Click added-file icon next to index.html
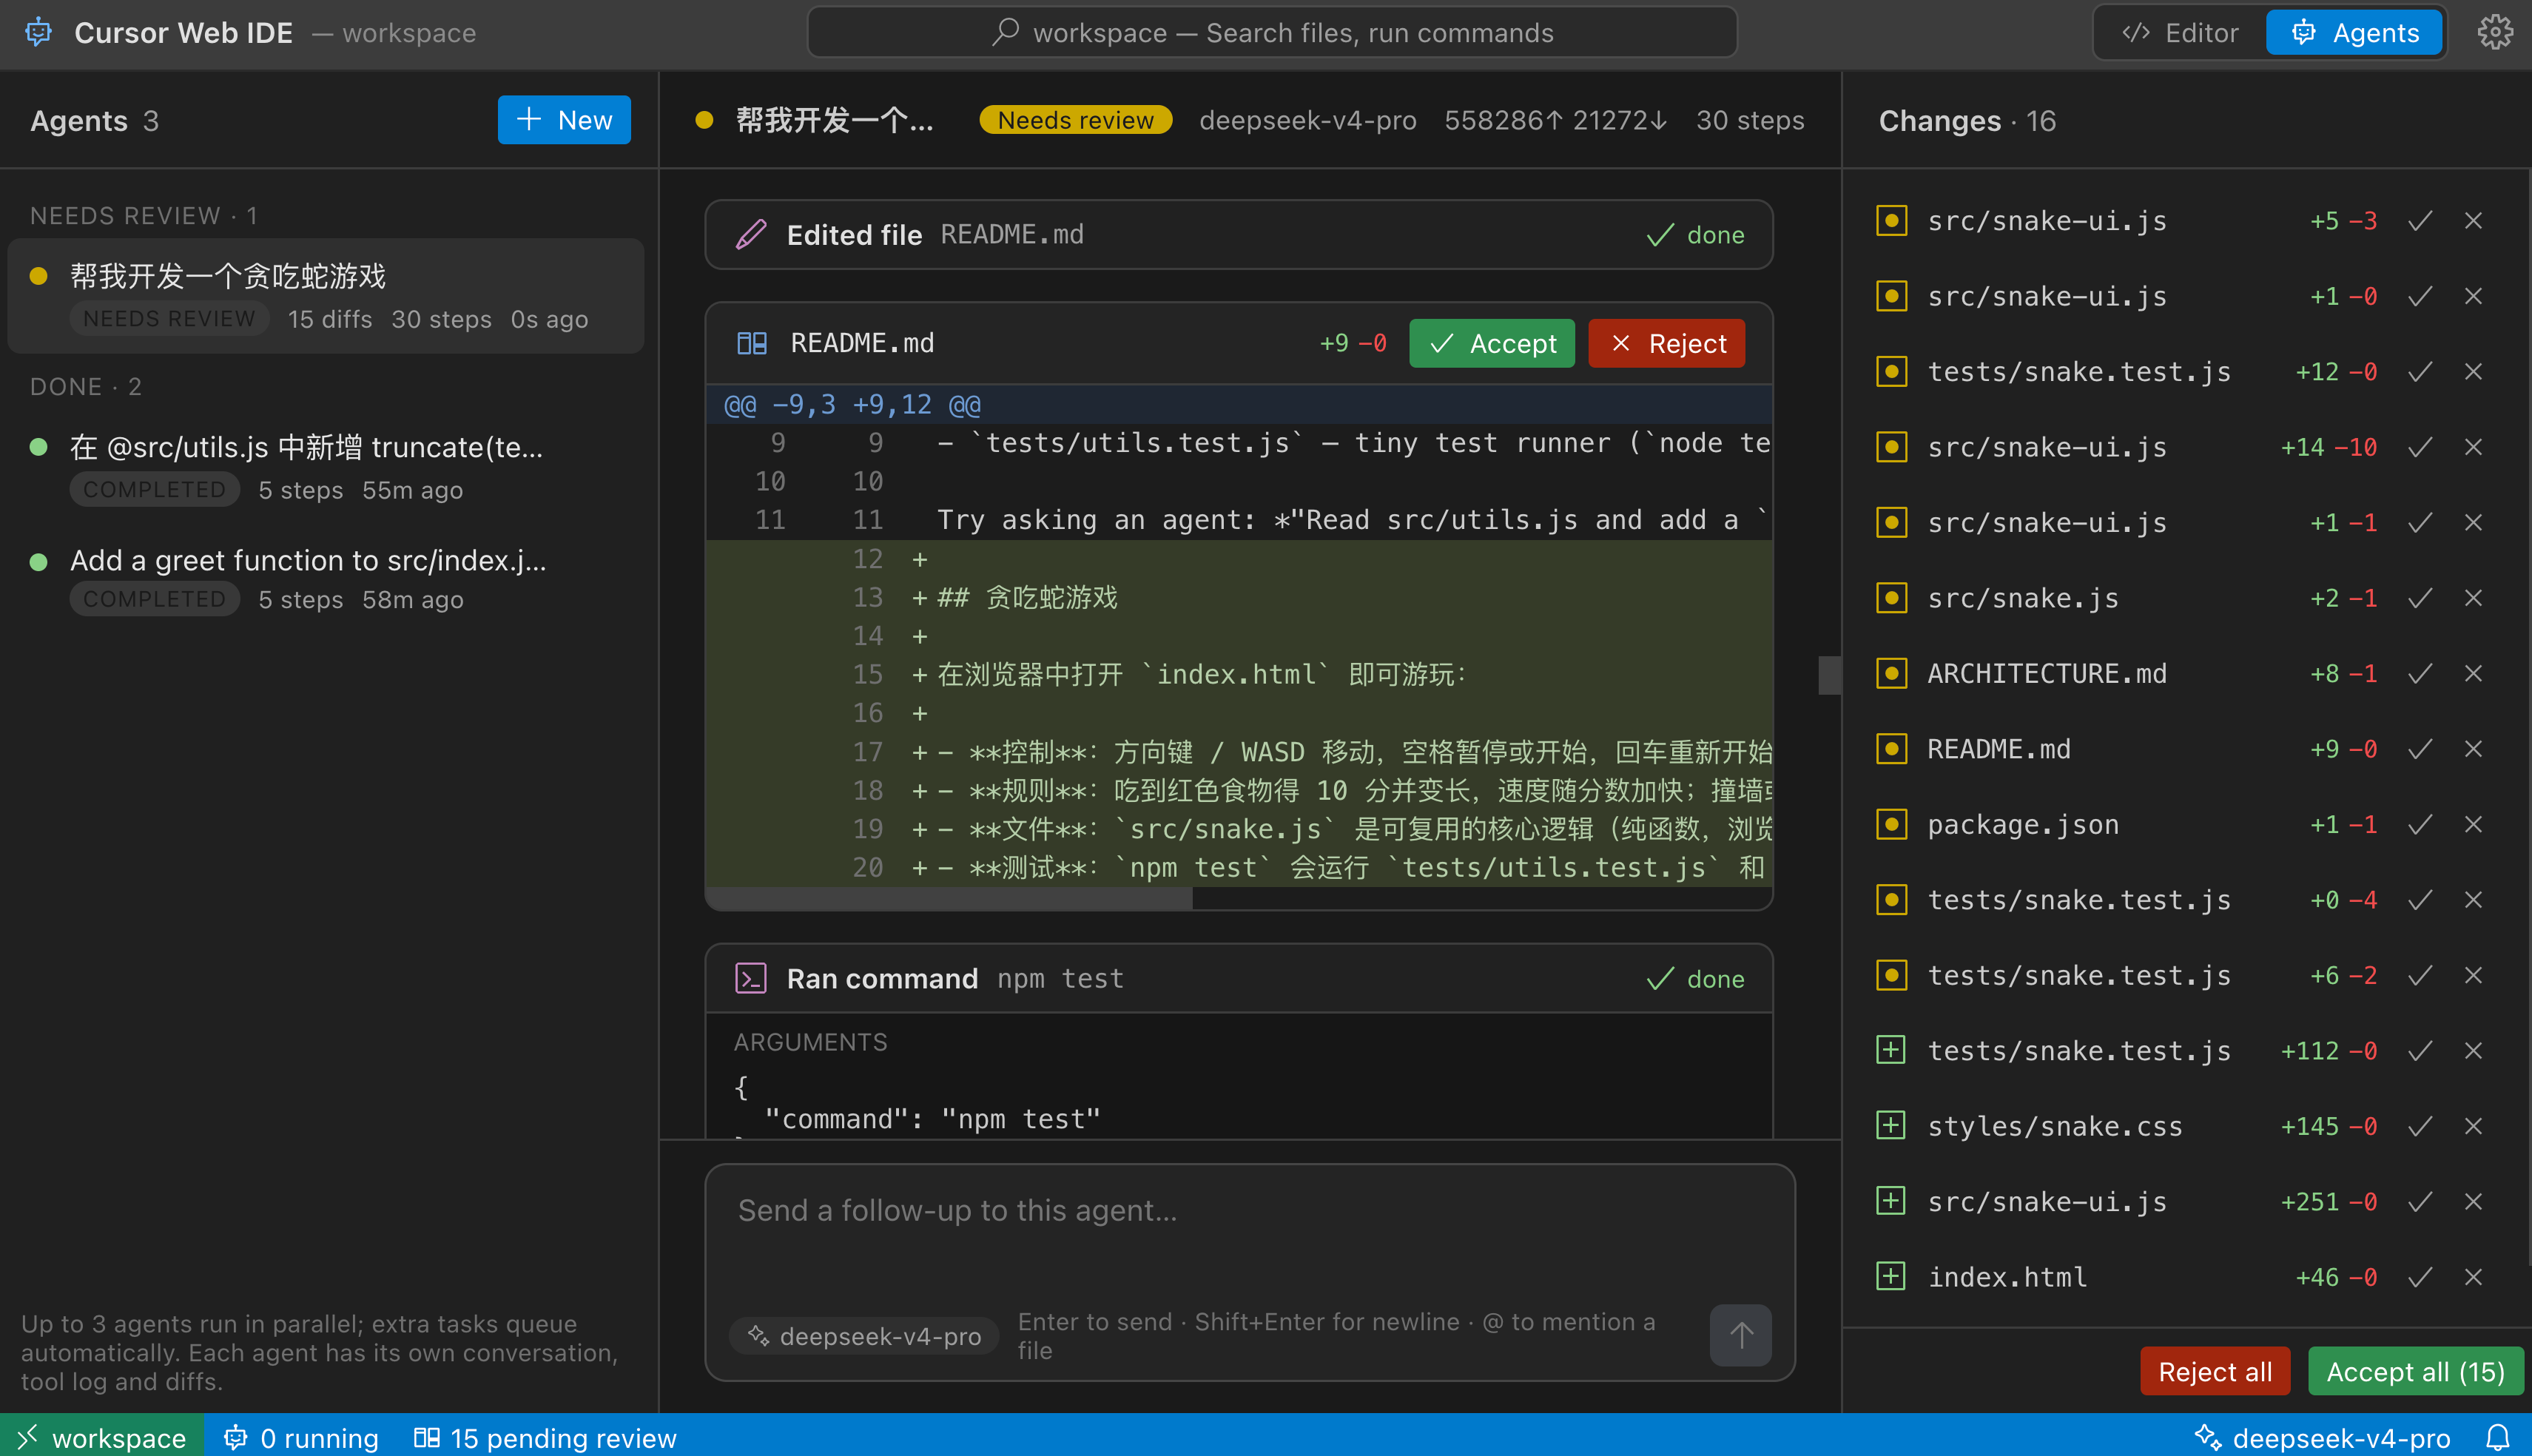The height and width of the screenshot is (1456, 2532). click(1891, 1277)
